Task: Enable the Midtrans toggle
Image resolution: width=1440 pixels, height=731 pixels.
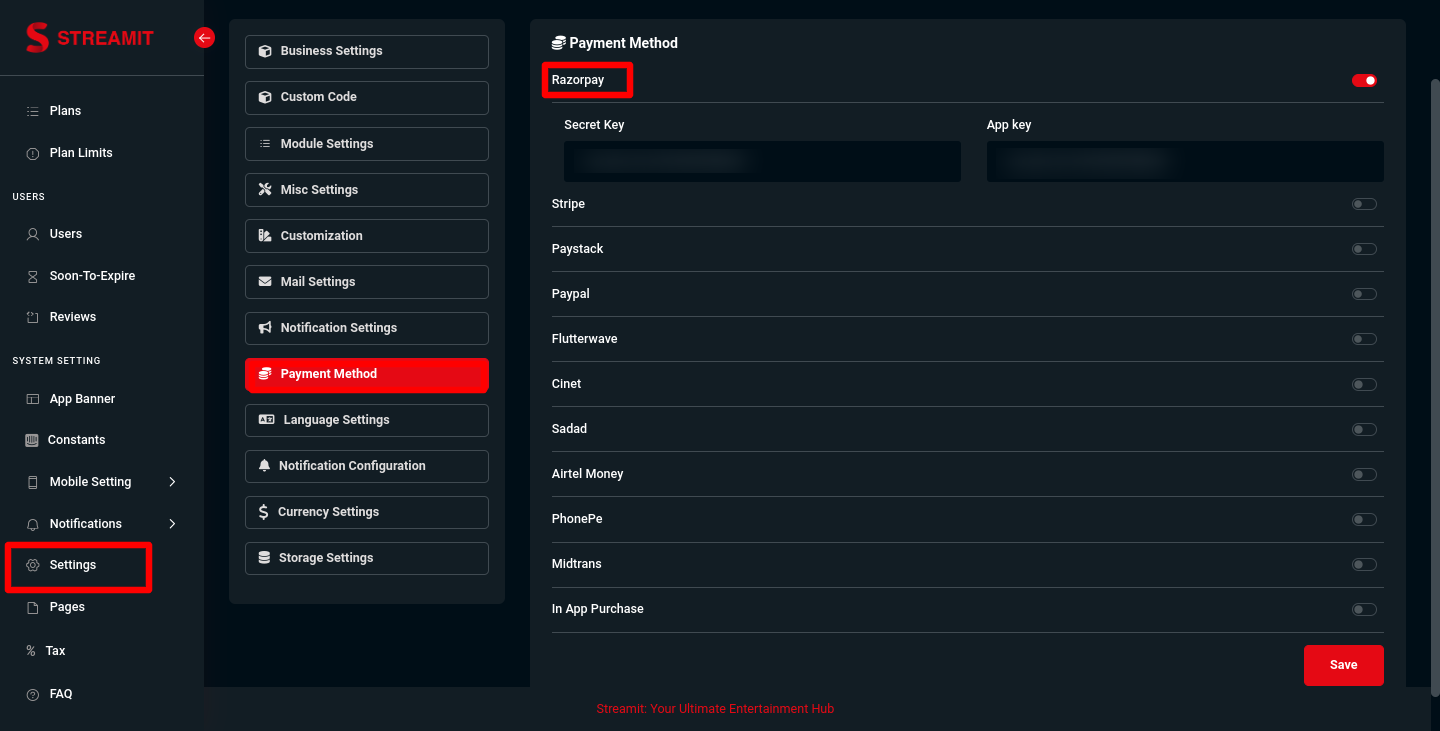Action: click(x=1364, y=564)
